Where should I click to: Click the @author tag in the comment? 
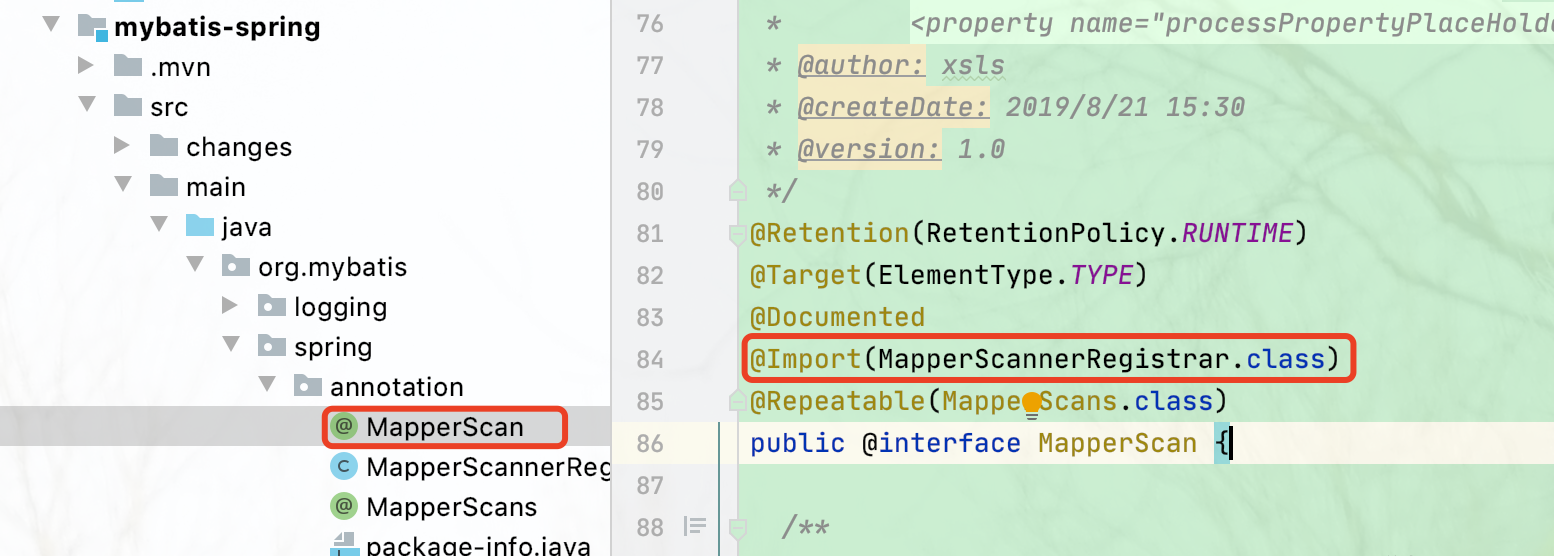pos(862,65)
